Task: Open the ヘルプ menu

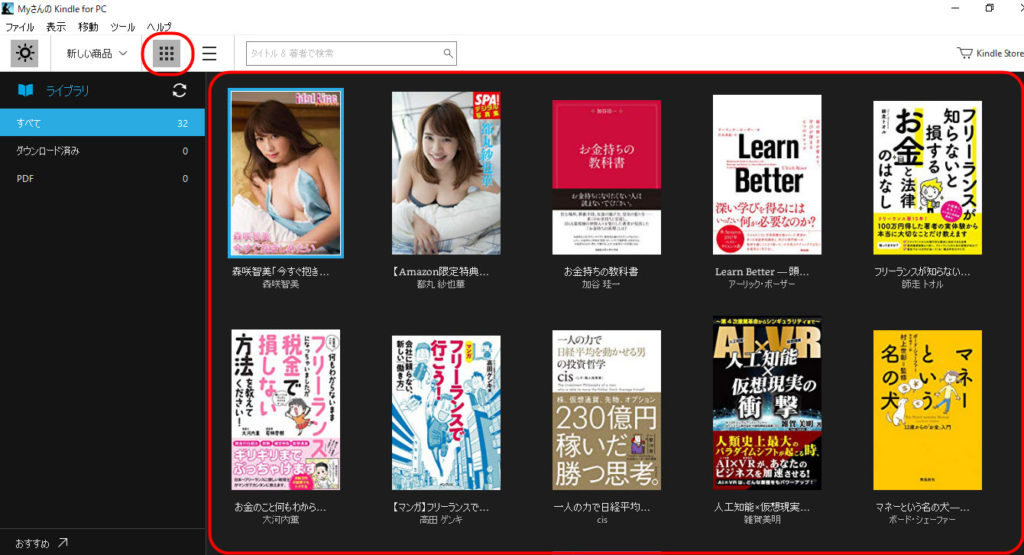Action: [x=159, y=27]
